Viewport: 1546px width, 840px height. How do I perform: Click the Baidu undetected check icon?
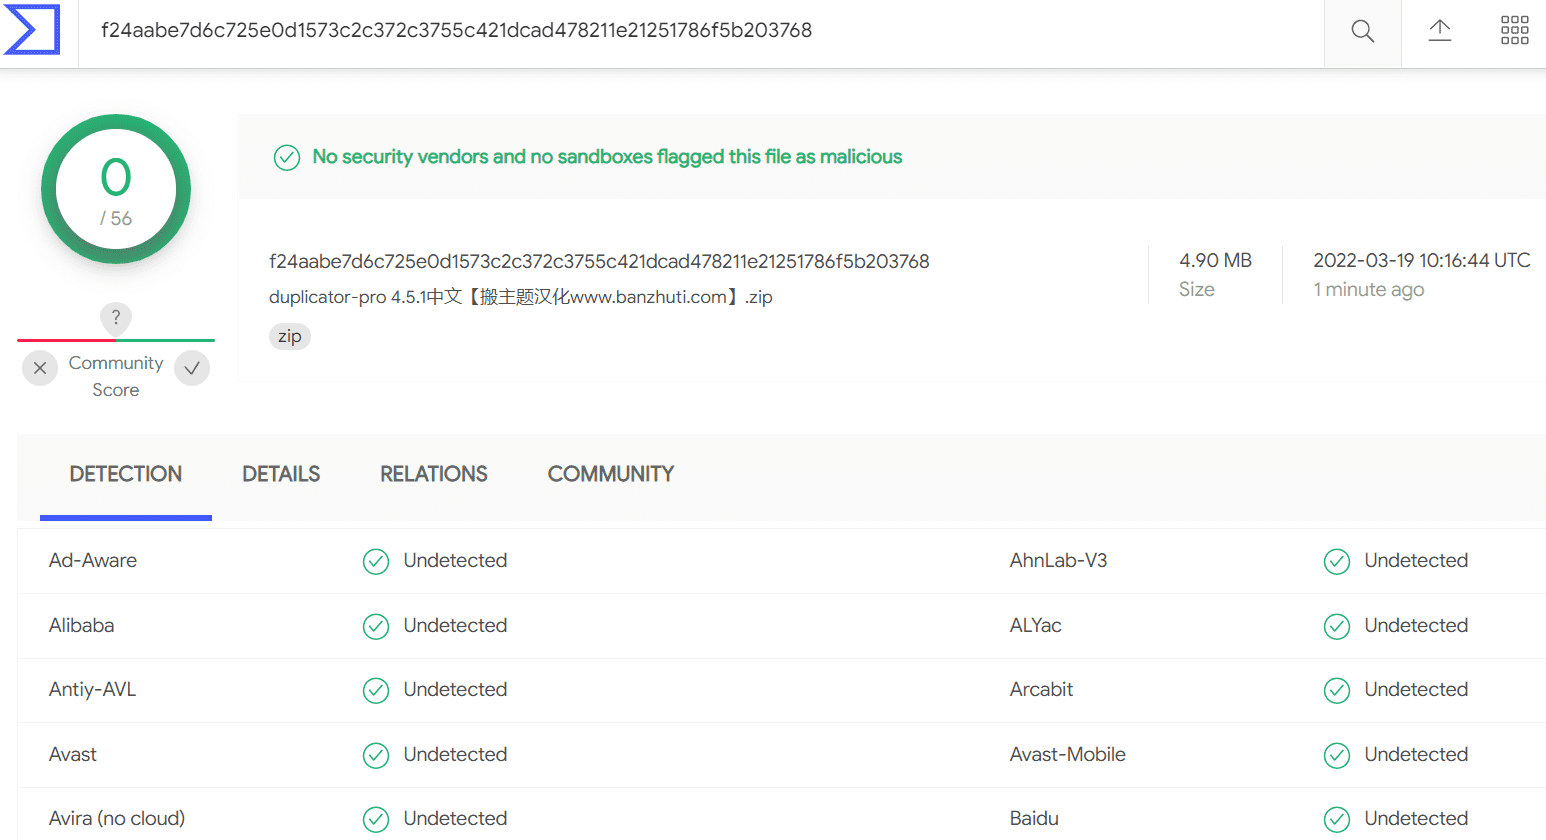pos(1337,820)
